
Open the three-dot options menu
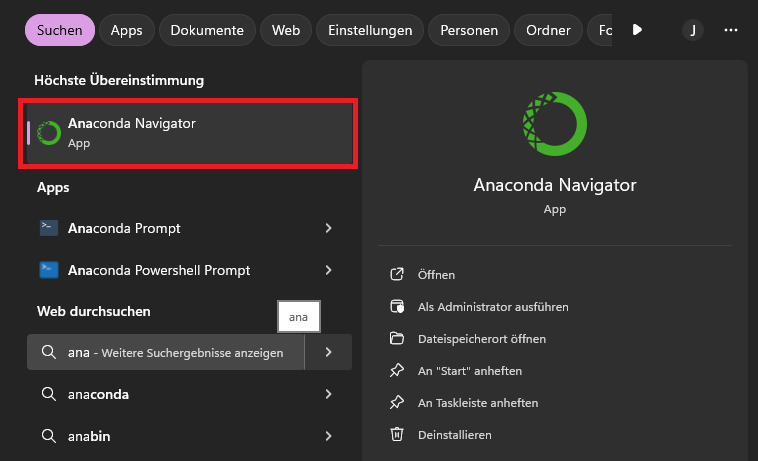pyautogui.click(x=730, y=30)
